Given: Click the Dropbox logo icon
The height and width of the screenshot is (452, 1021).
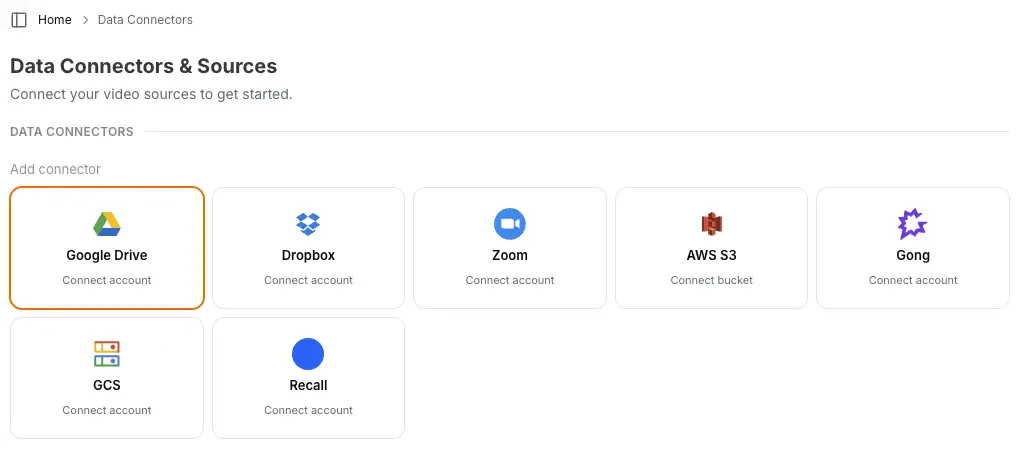Looking at the screenshot, I should point(308,224).
